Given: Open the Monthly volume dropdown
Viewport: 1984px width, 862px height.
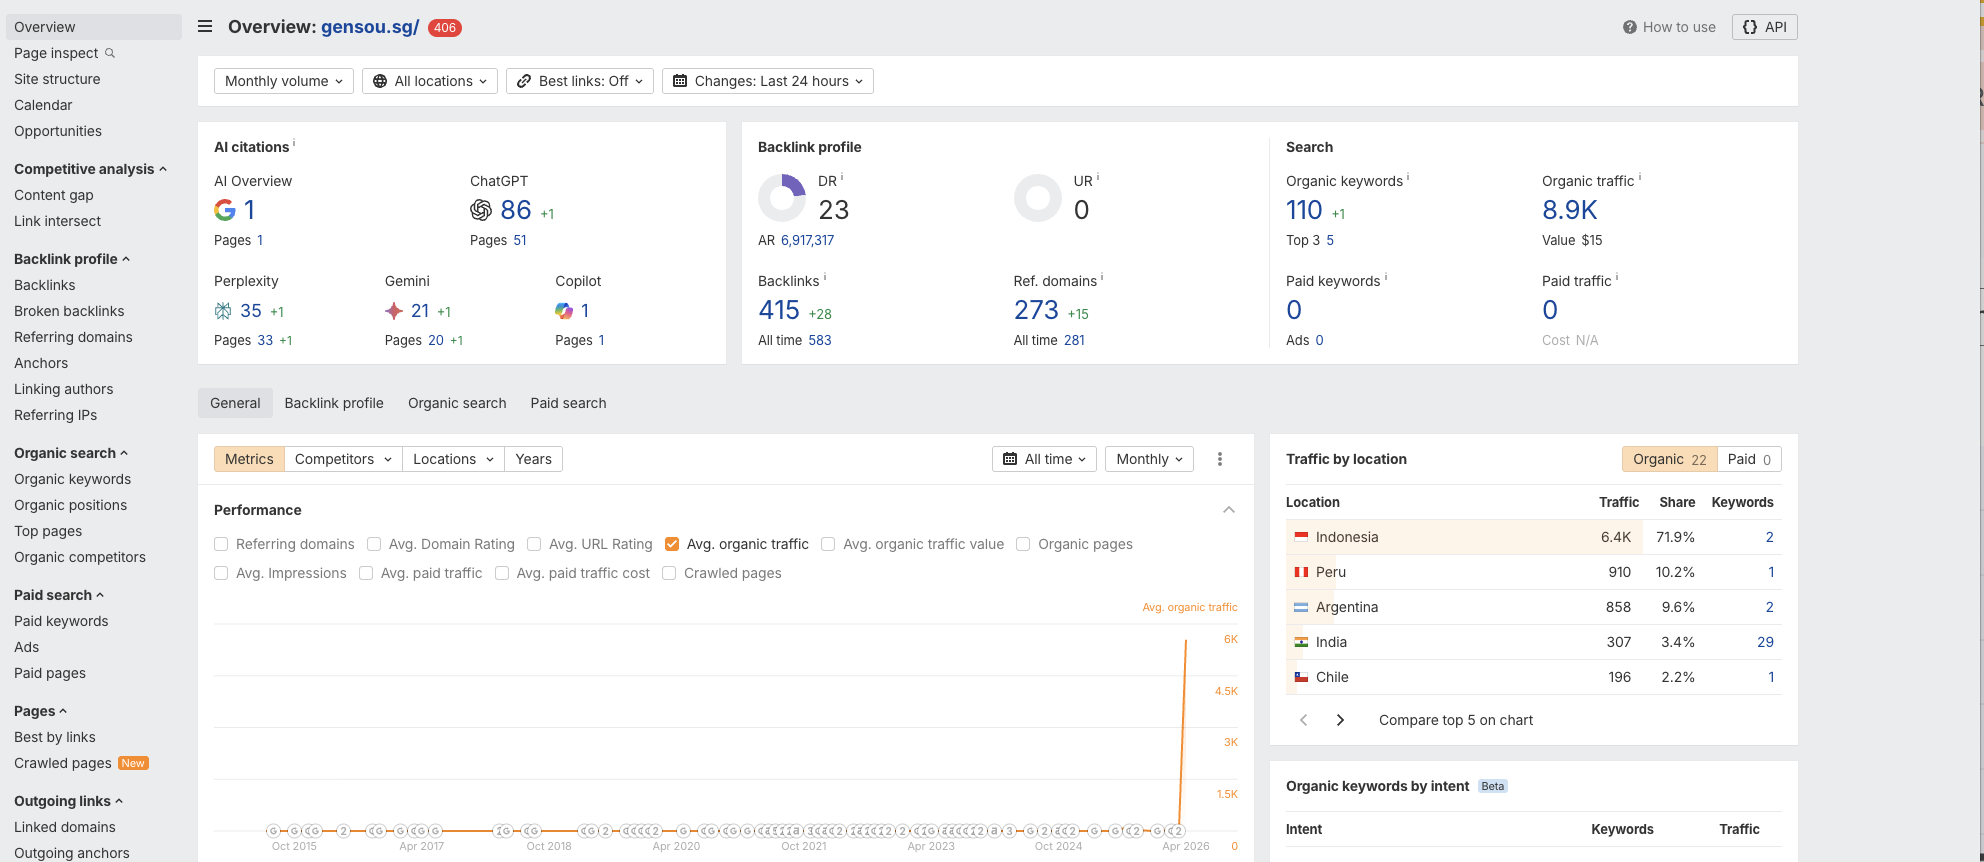Looking at the screenshot, I should (x=284, y=81).
